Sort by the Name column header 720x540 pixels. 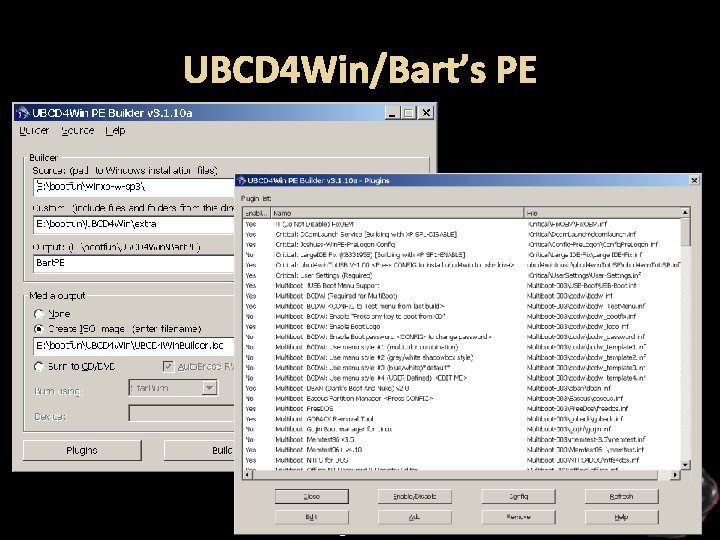(x=397, y=213)
